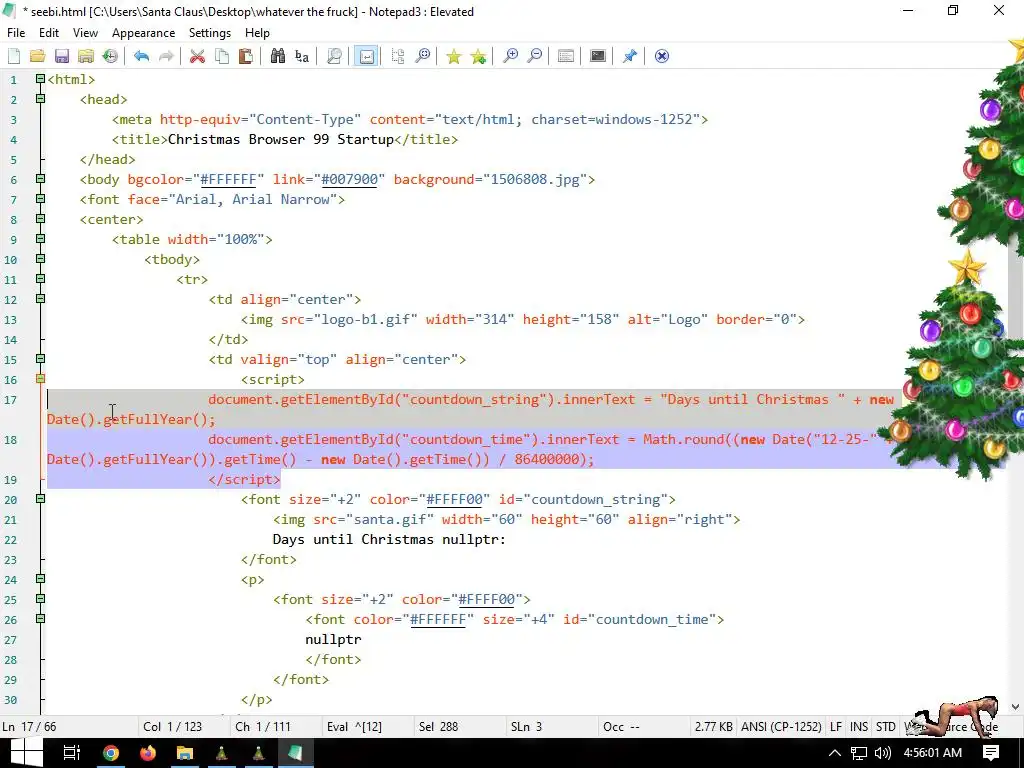Collapse the p tag fold on line 24
Screen dimensions: 1024x768
pos(40,579)
